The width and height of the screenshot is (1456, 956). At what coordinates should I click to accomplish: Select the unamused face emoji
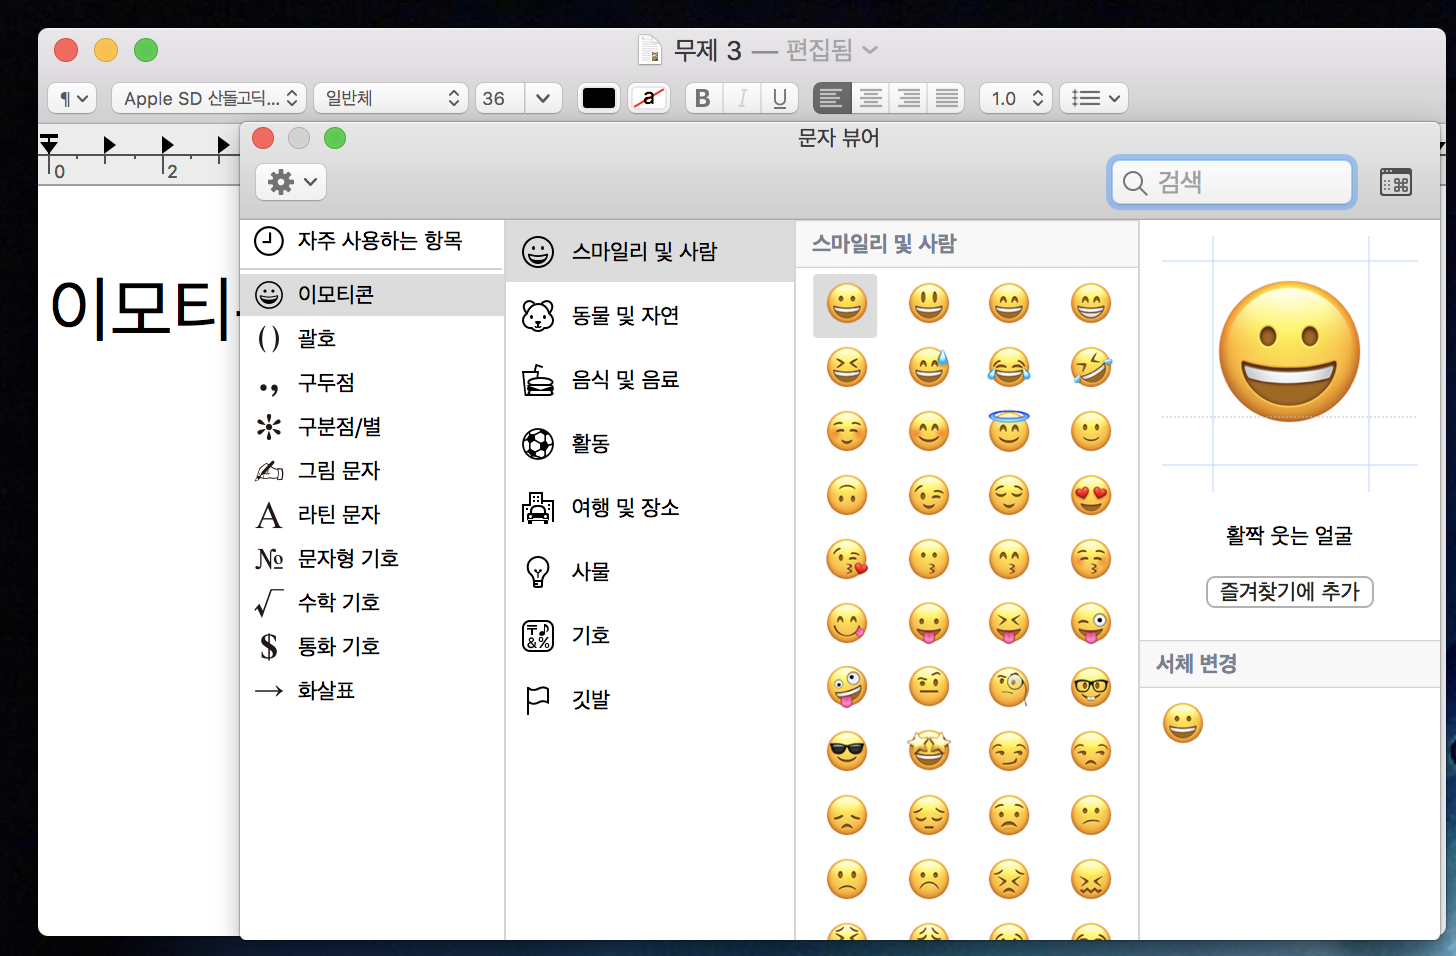(x=1091, y=751)
